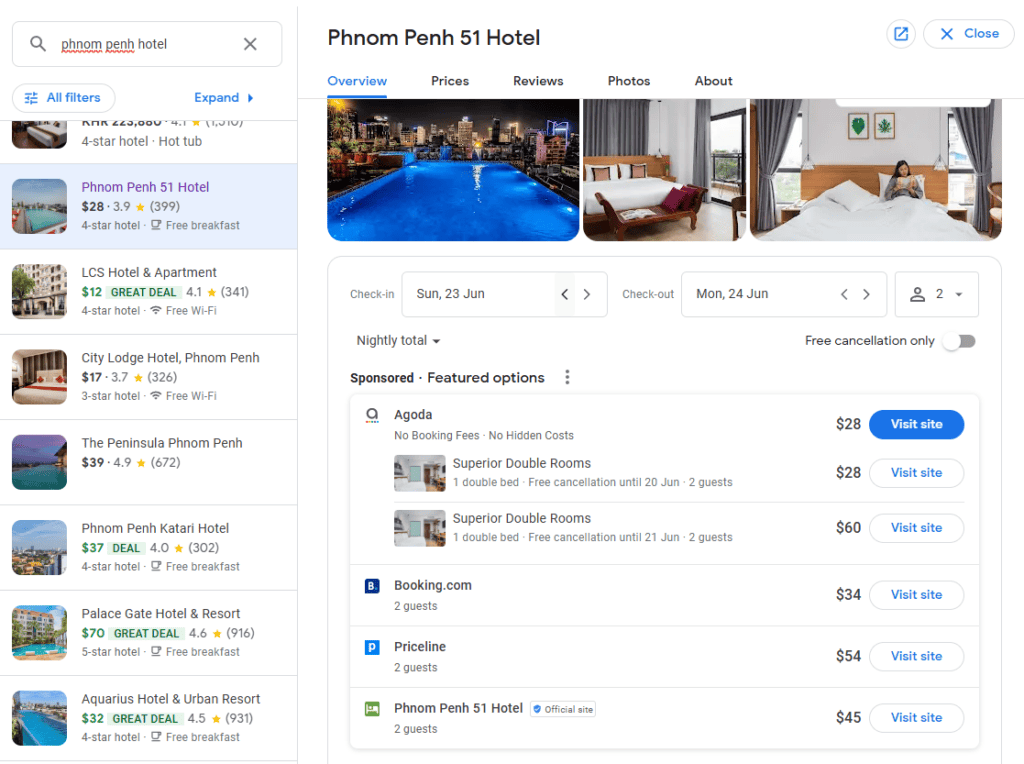Move check-out date back one day
The width and height of the screenshot is (1024, 764).
[x=844, y=294]
